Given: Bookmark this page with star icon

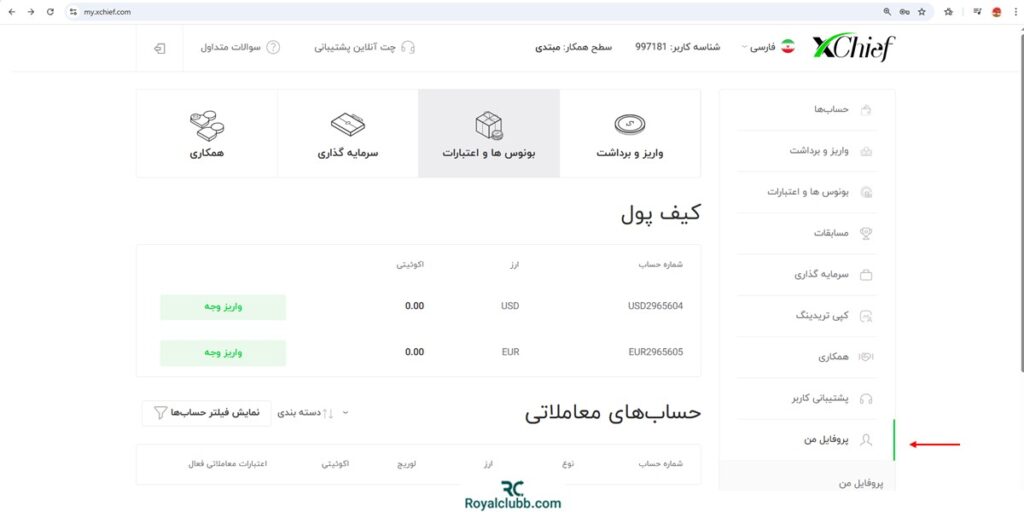Looking at the screenshot, I should (x=922, y=12).
